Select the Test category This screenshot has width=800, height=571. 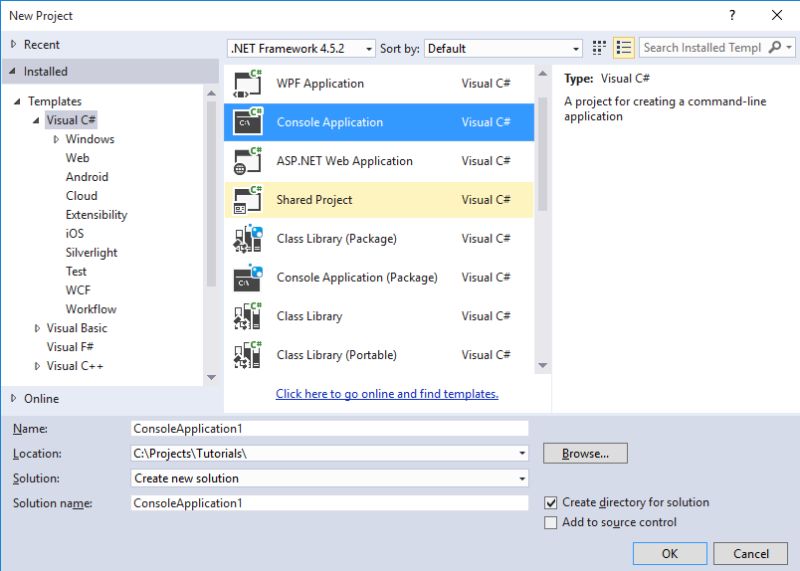point(76,271)
